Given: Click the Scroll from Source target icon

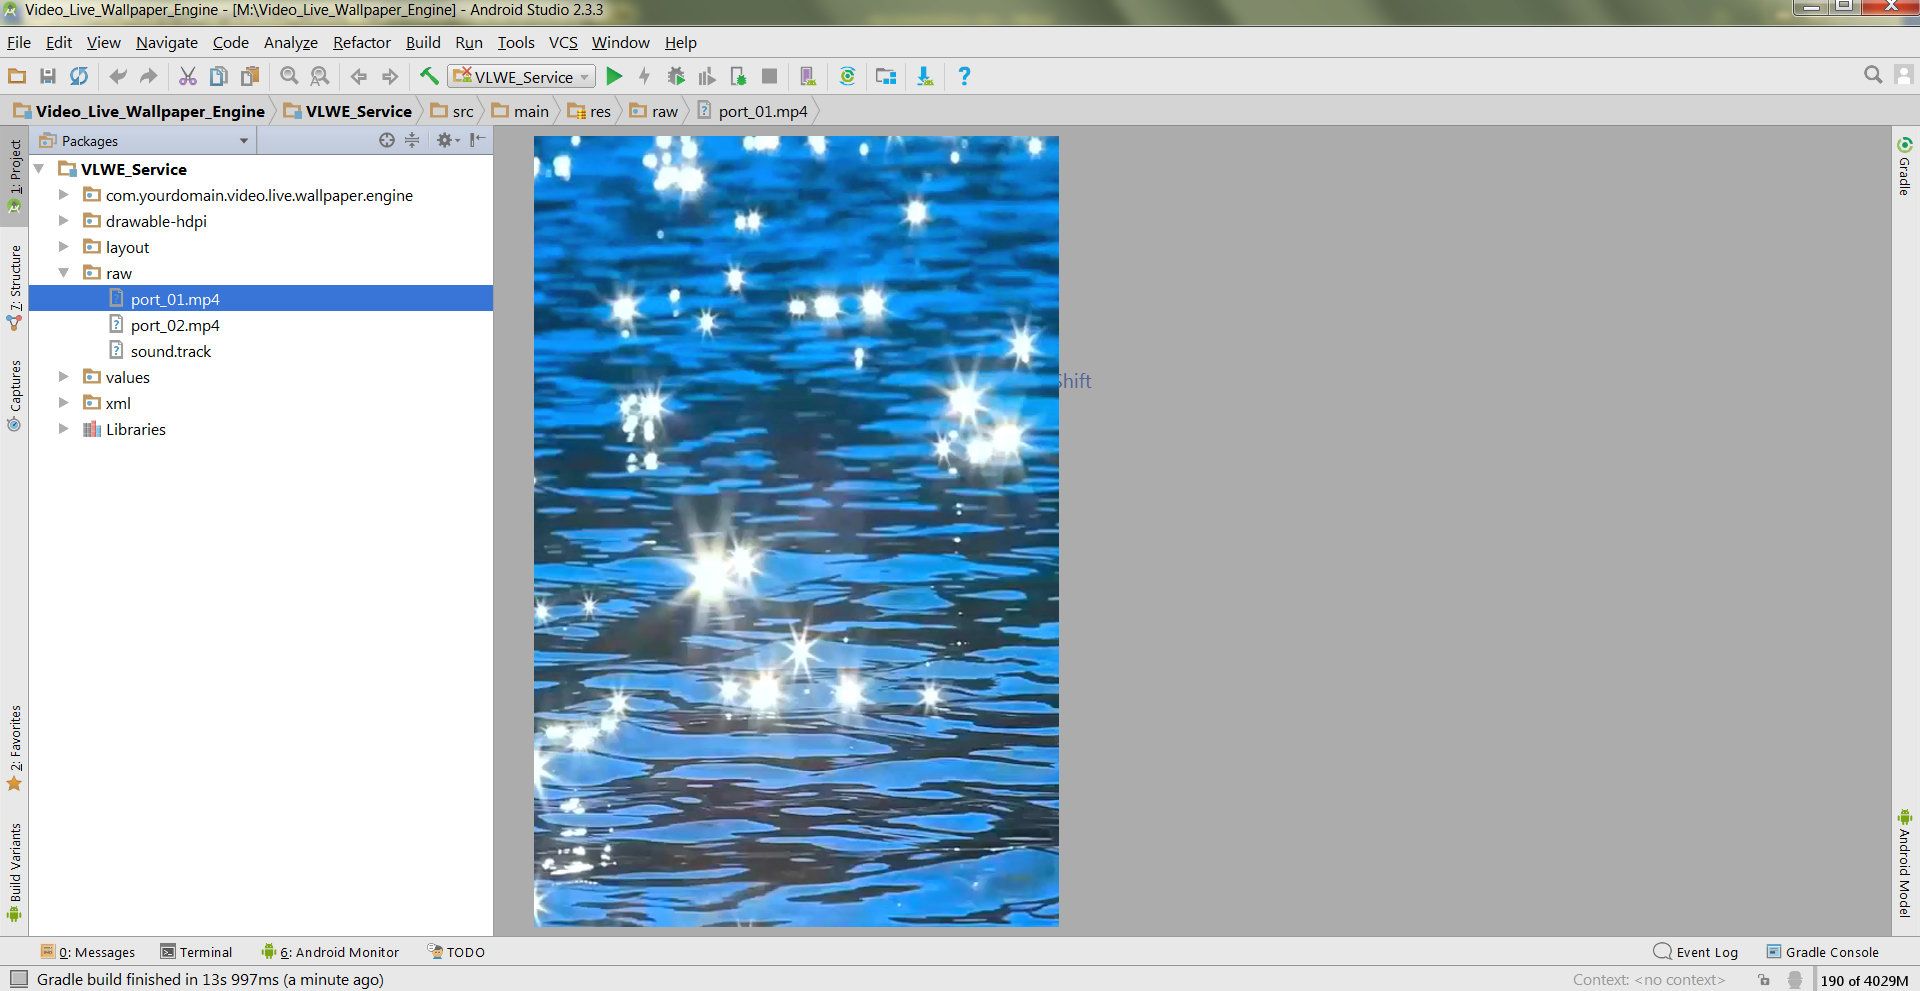Looking at the screenshot, I should click(387, 141).
